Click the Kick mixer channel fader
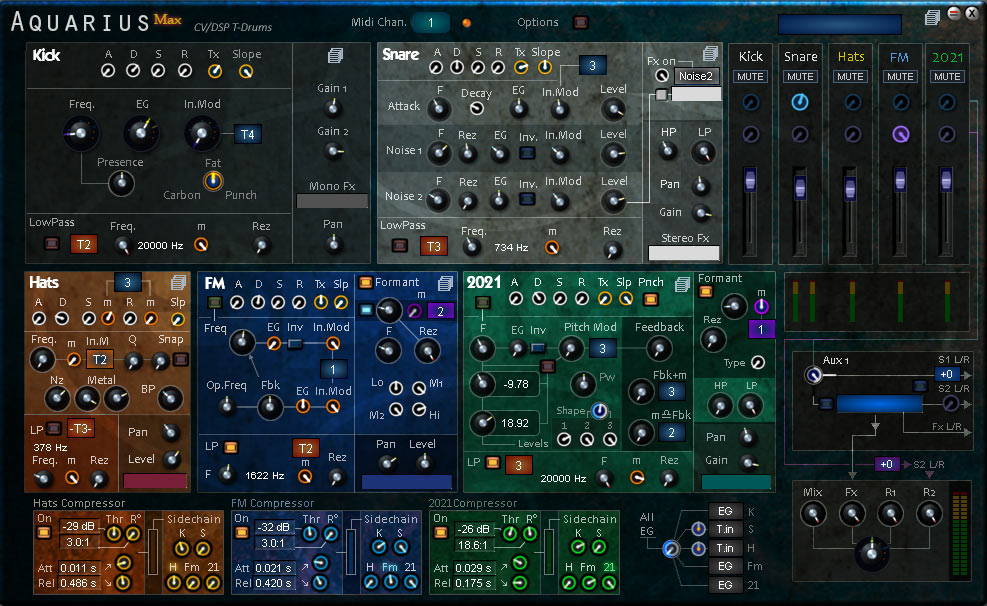 tap(750, 180)
